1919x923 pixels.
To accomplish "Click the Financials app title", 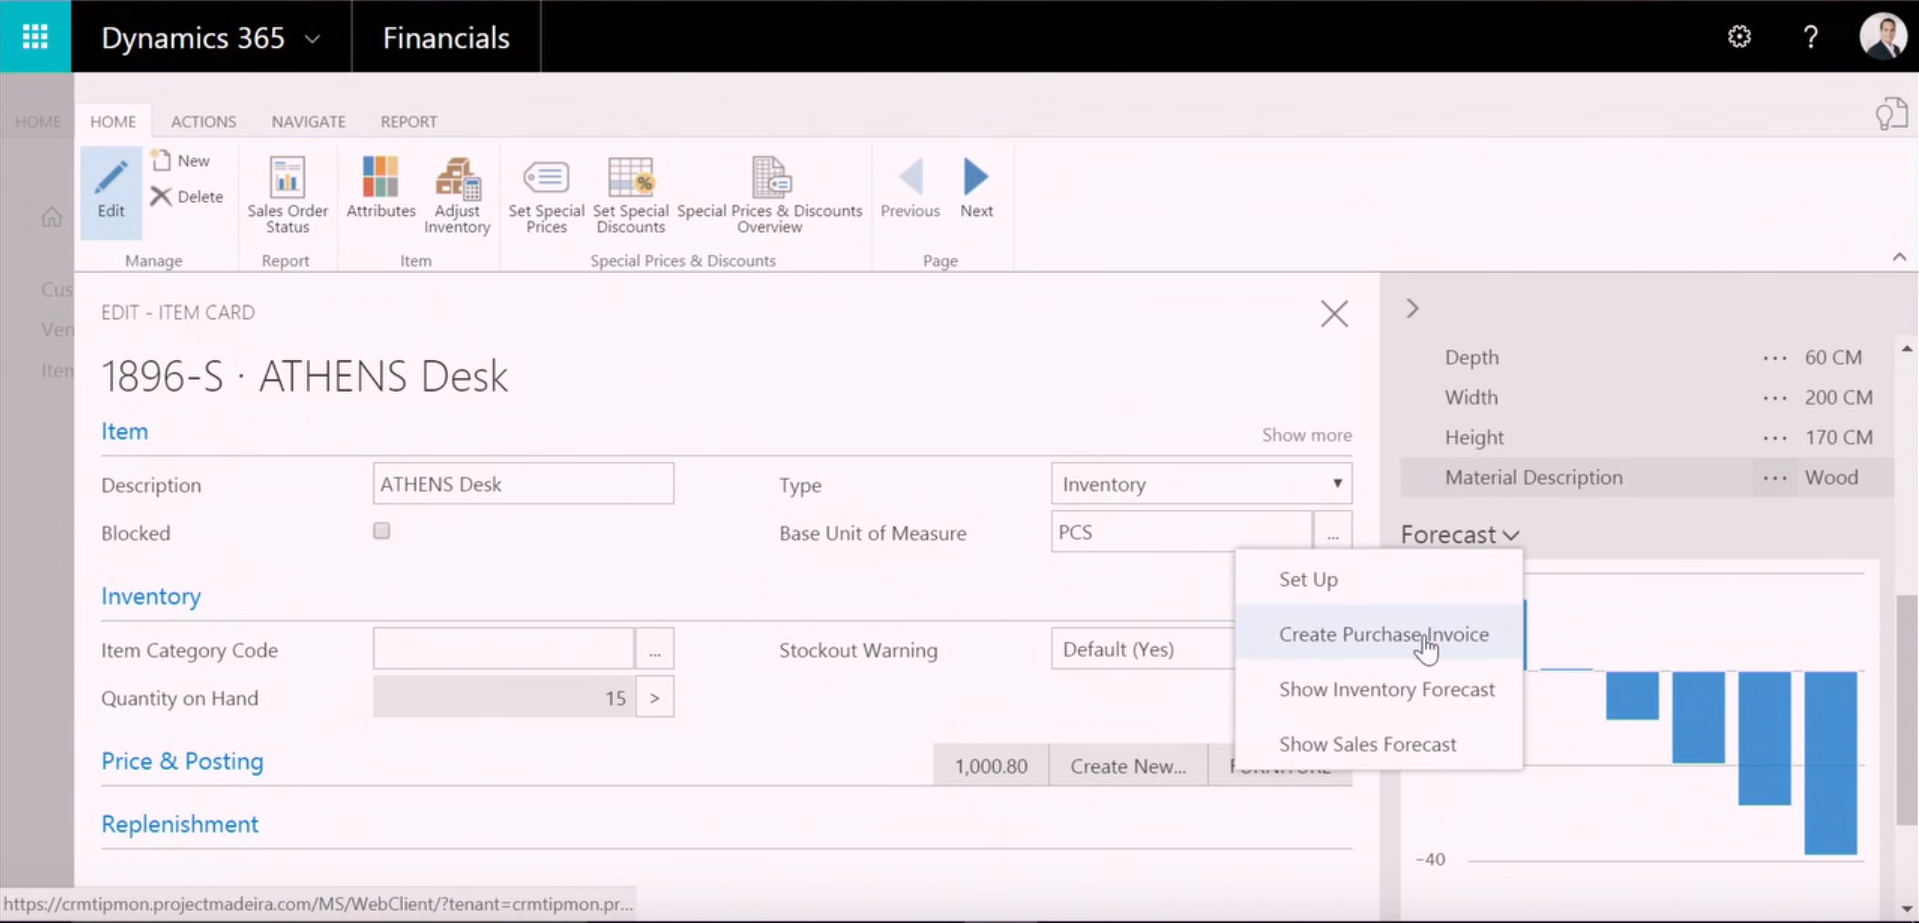I will (x=446, y=37).
